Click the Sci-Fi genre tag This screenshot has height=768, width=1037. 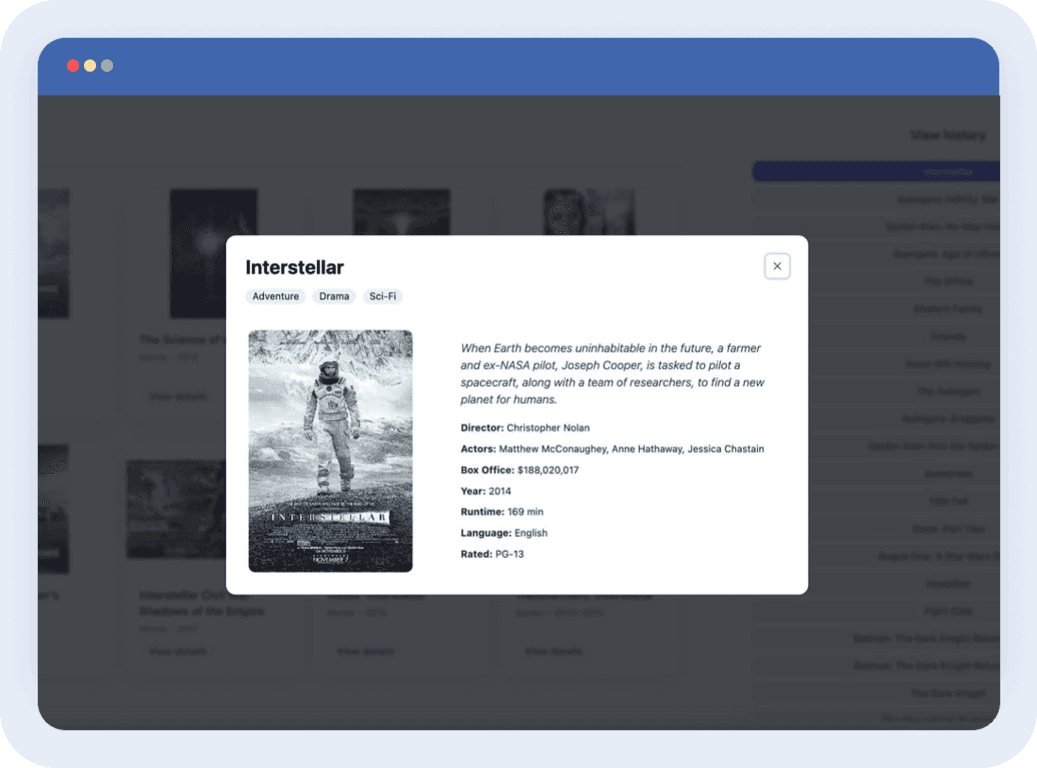coord(382,297)
